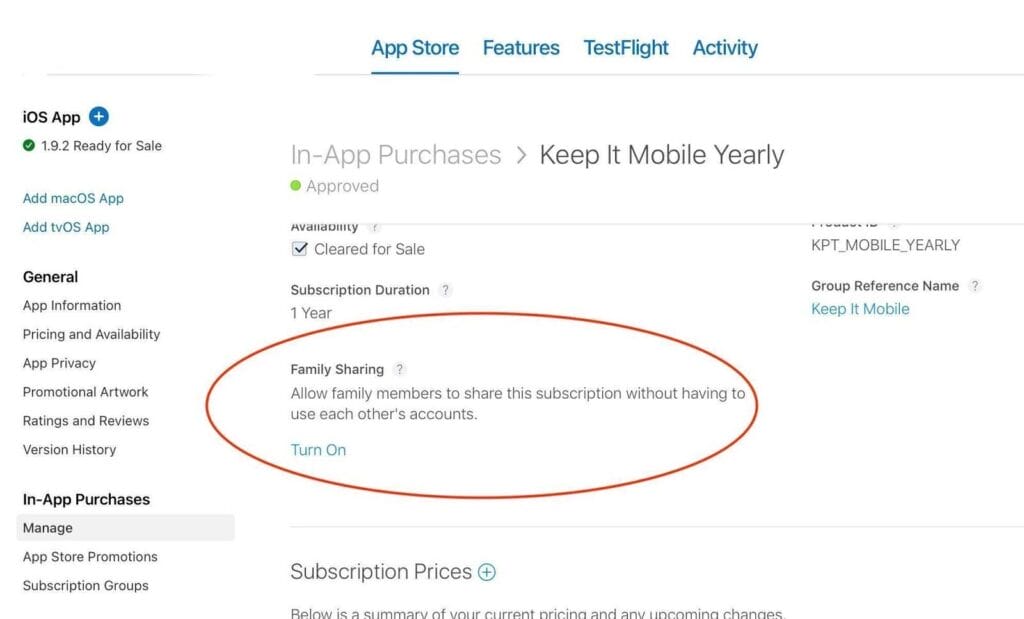Select the App Store tab
The width and height of the screenshot is (1024, 619).
tap(415, 48)
